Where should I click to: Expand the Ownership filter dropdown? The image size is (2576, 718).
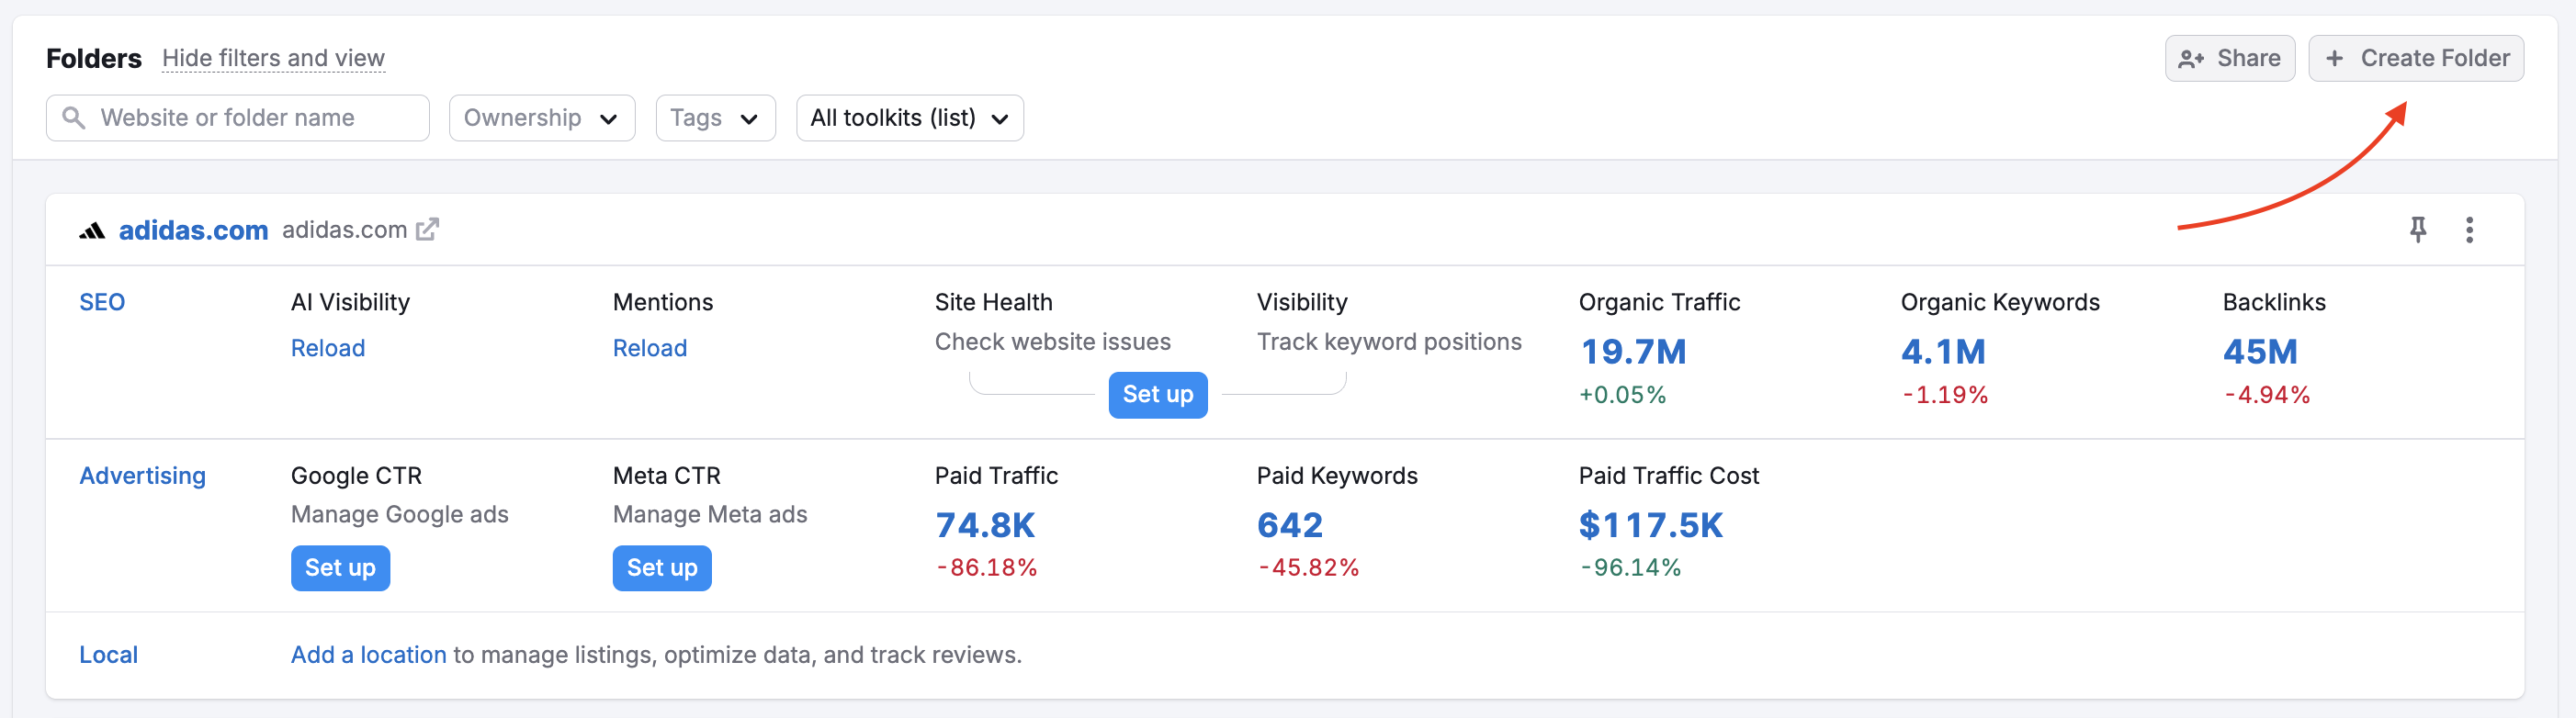point(541,118)
